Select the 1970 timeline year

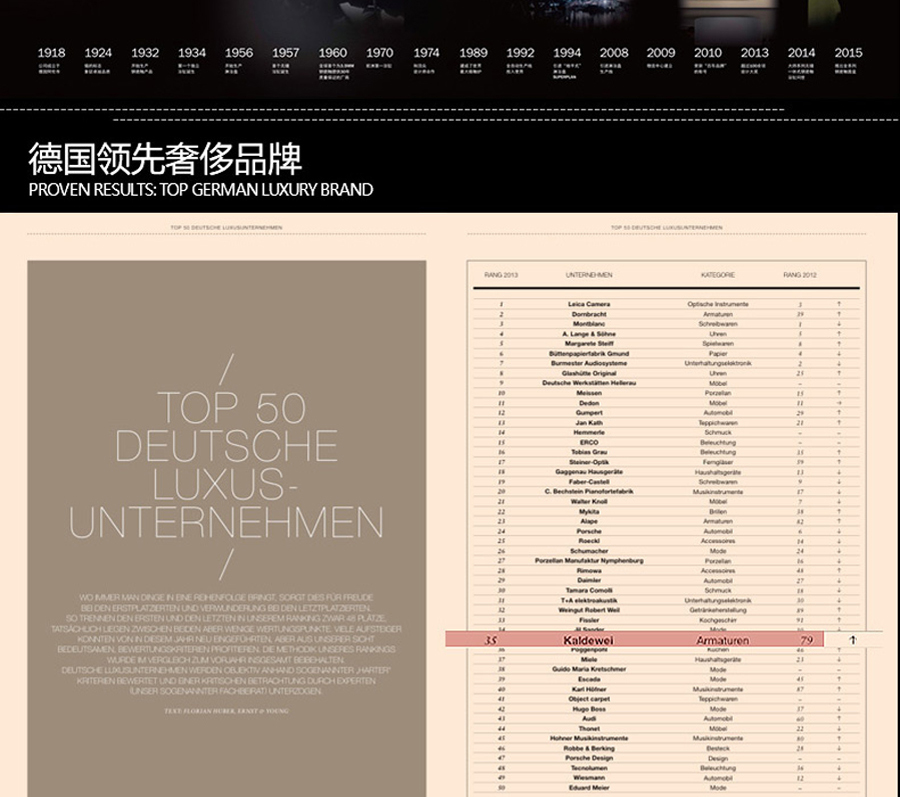380,53
